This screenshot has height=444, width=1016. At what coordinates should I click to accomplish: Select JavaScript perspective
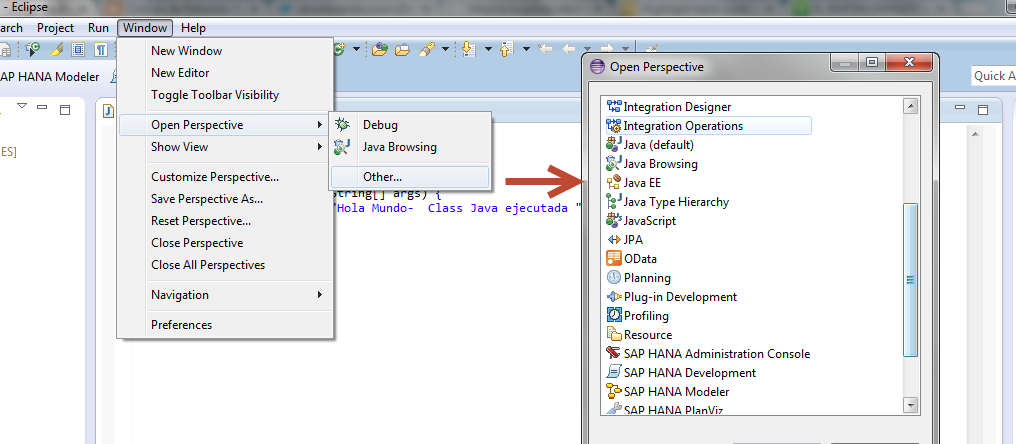tap(641, 220)
